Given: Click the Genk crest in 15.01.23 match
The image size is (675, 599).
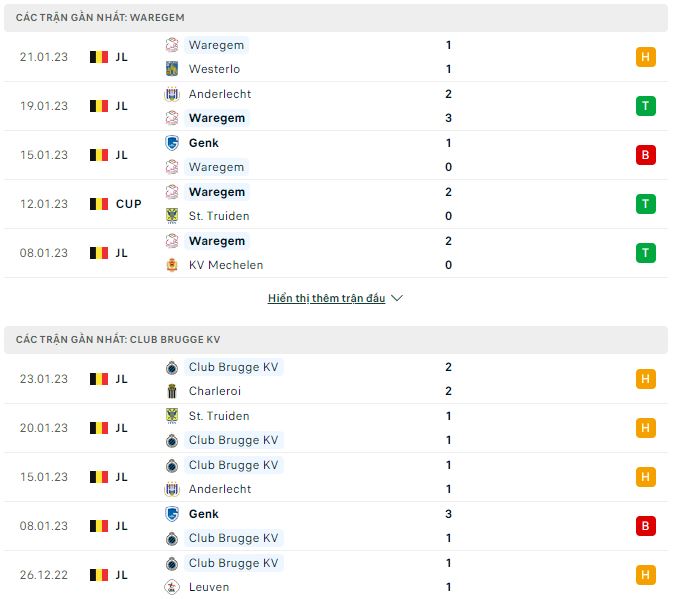Looking at the screenshot, I should 172,143.
